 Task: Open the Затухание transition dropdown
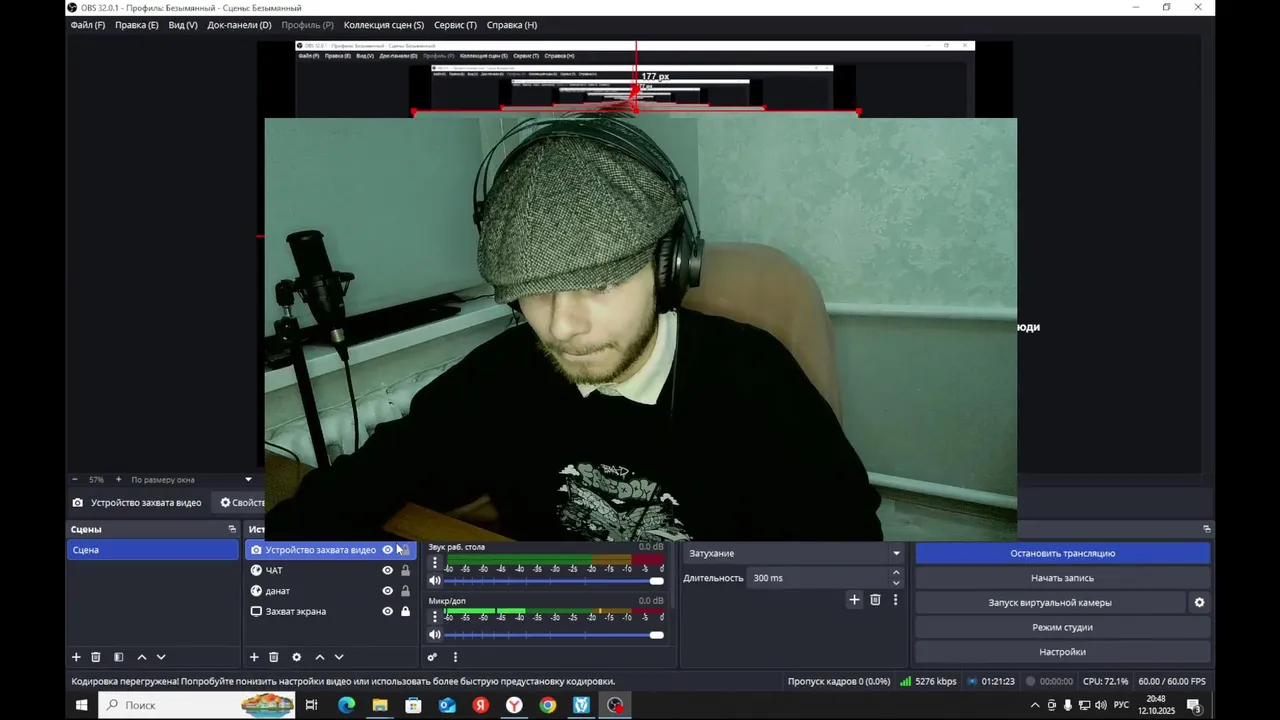click(794, 553)
